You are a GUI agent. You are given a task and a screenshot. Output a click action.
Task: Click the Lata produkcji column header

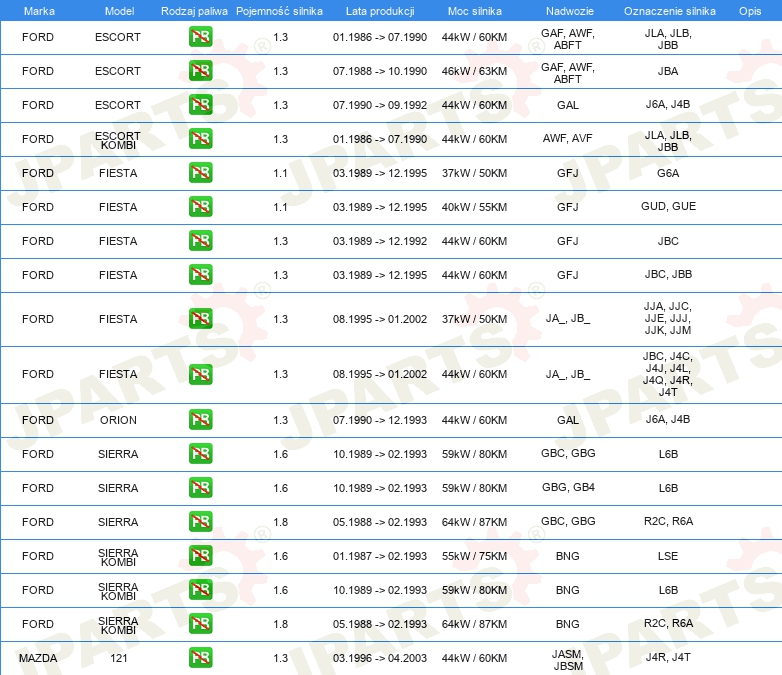pos(380,11)
